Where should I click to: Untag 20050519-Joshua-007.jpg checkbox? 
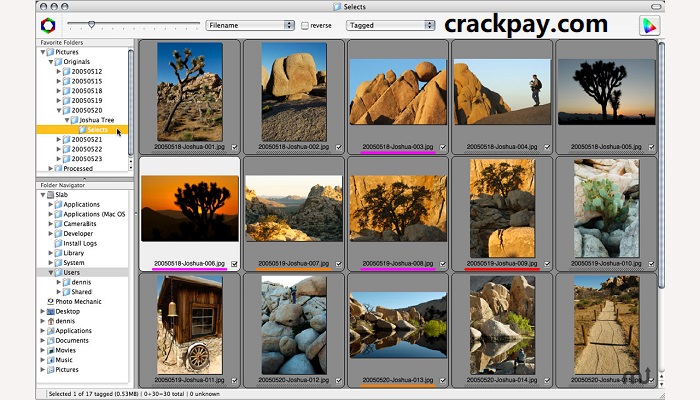338,264
